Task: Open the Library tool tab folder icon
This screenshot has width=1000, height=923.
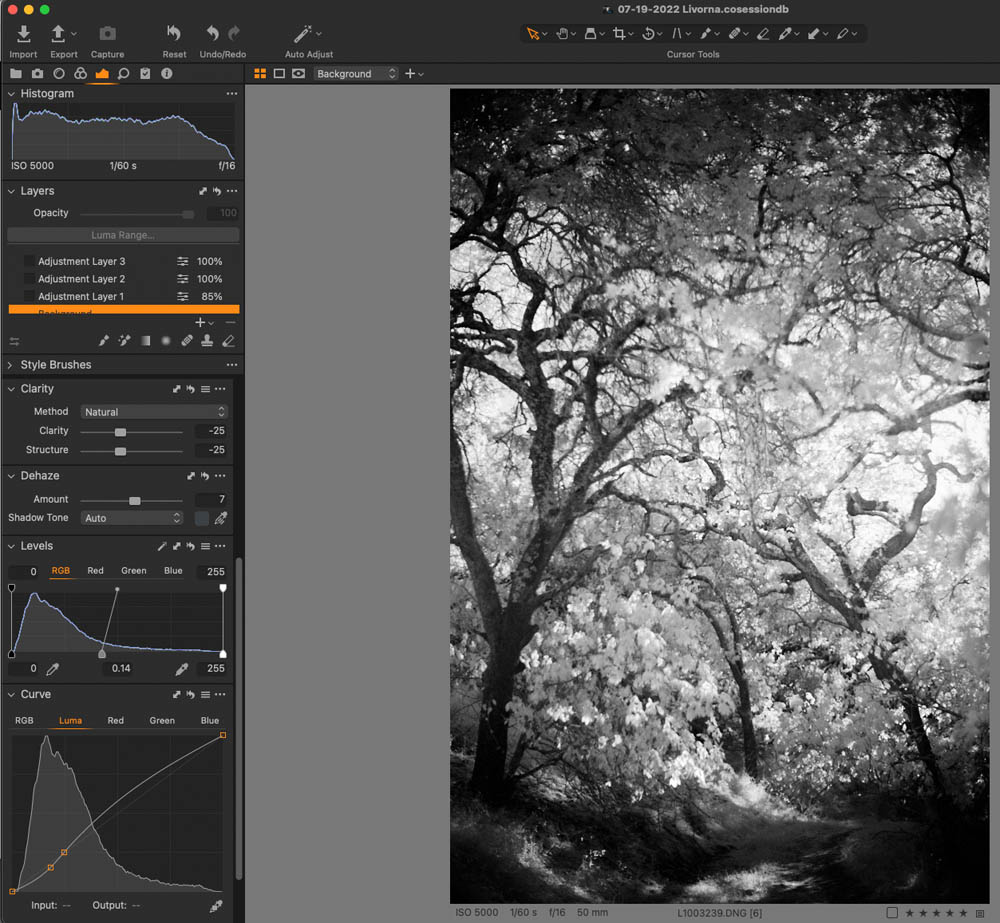Action: point(16,73)
